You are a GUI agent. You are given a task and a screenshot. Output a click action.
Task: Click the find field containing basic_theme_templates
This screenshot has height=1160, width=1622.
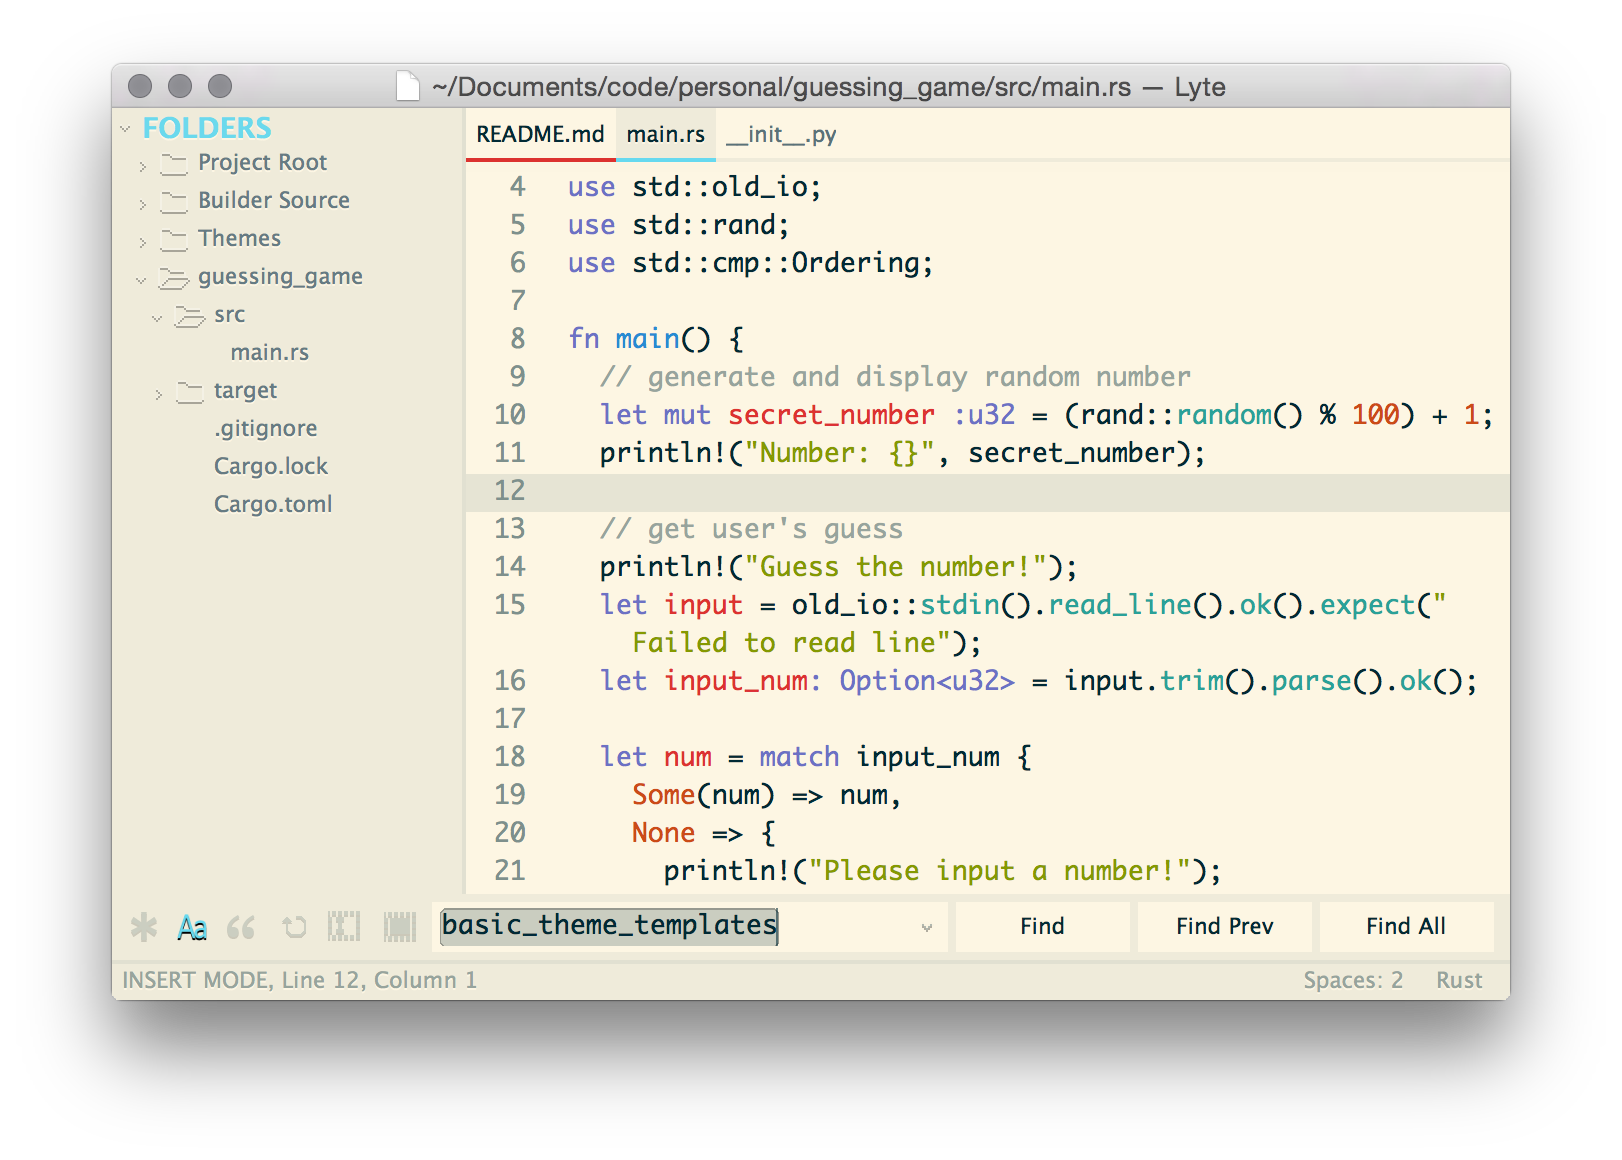pos(690,926)
